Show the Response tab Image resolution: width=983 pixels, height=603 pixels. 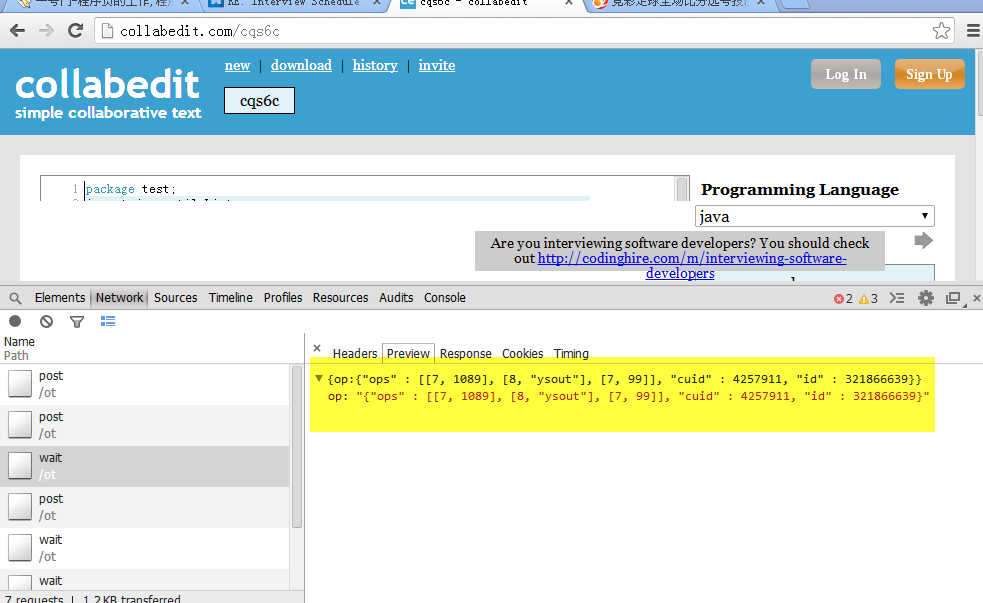tap(466, 354)
